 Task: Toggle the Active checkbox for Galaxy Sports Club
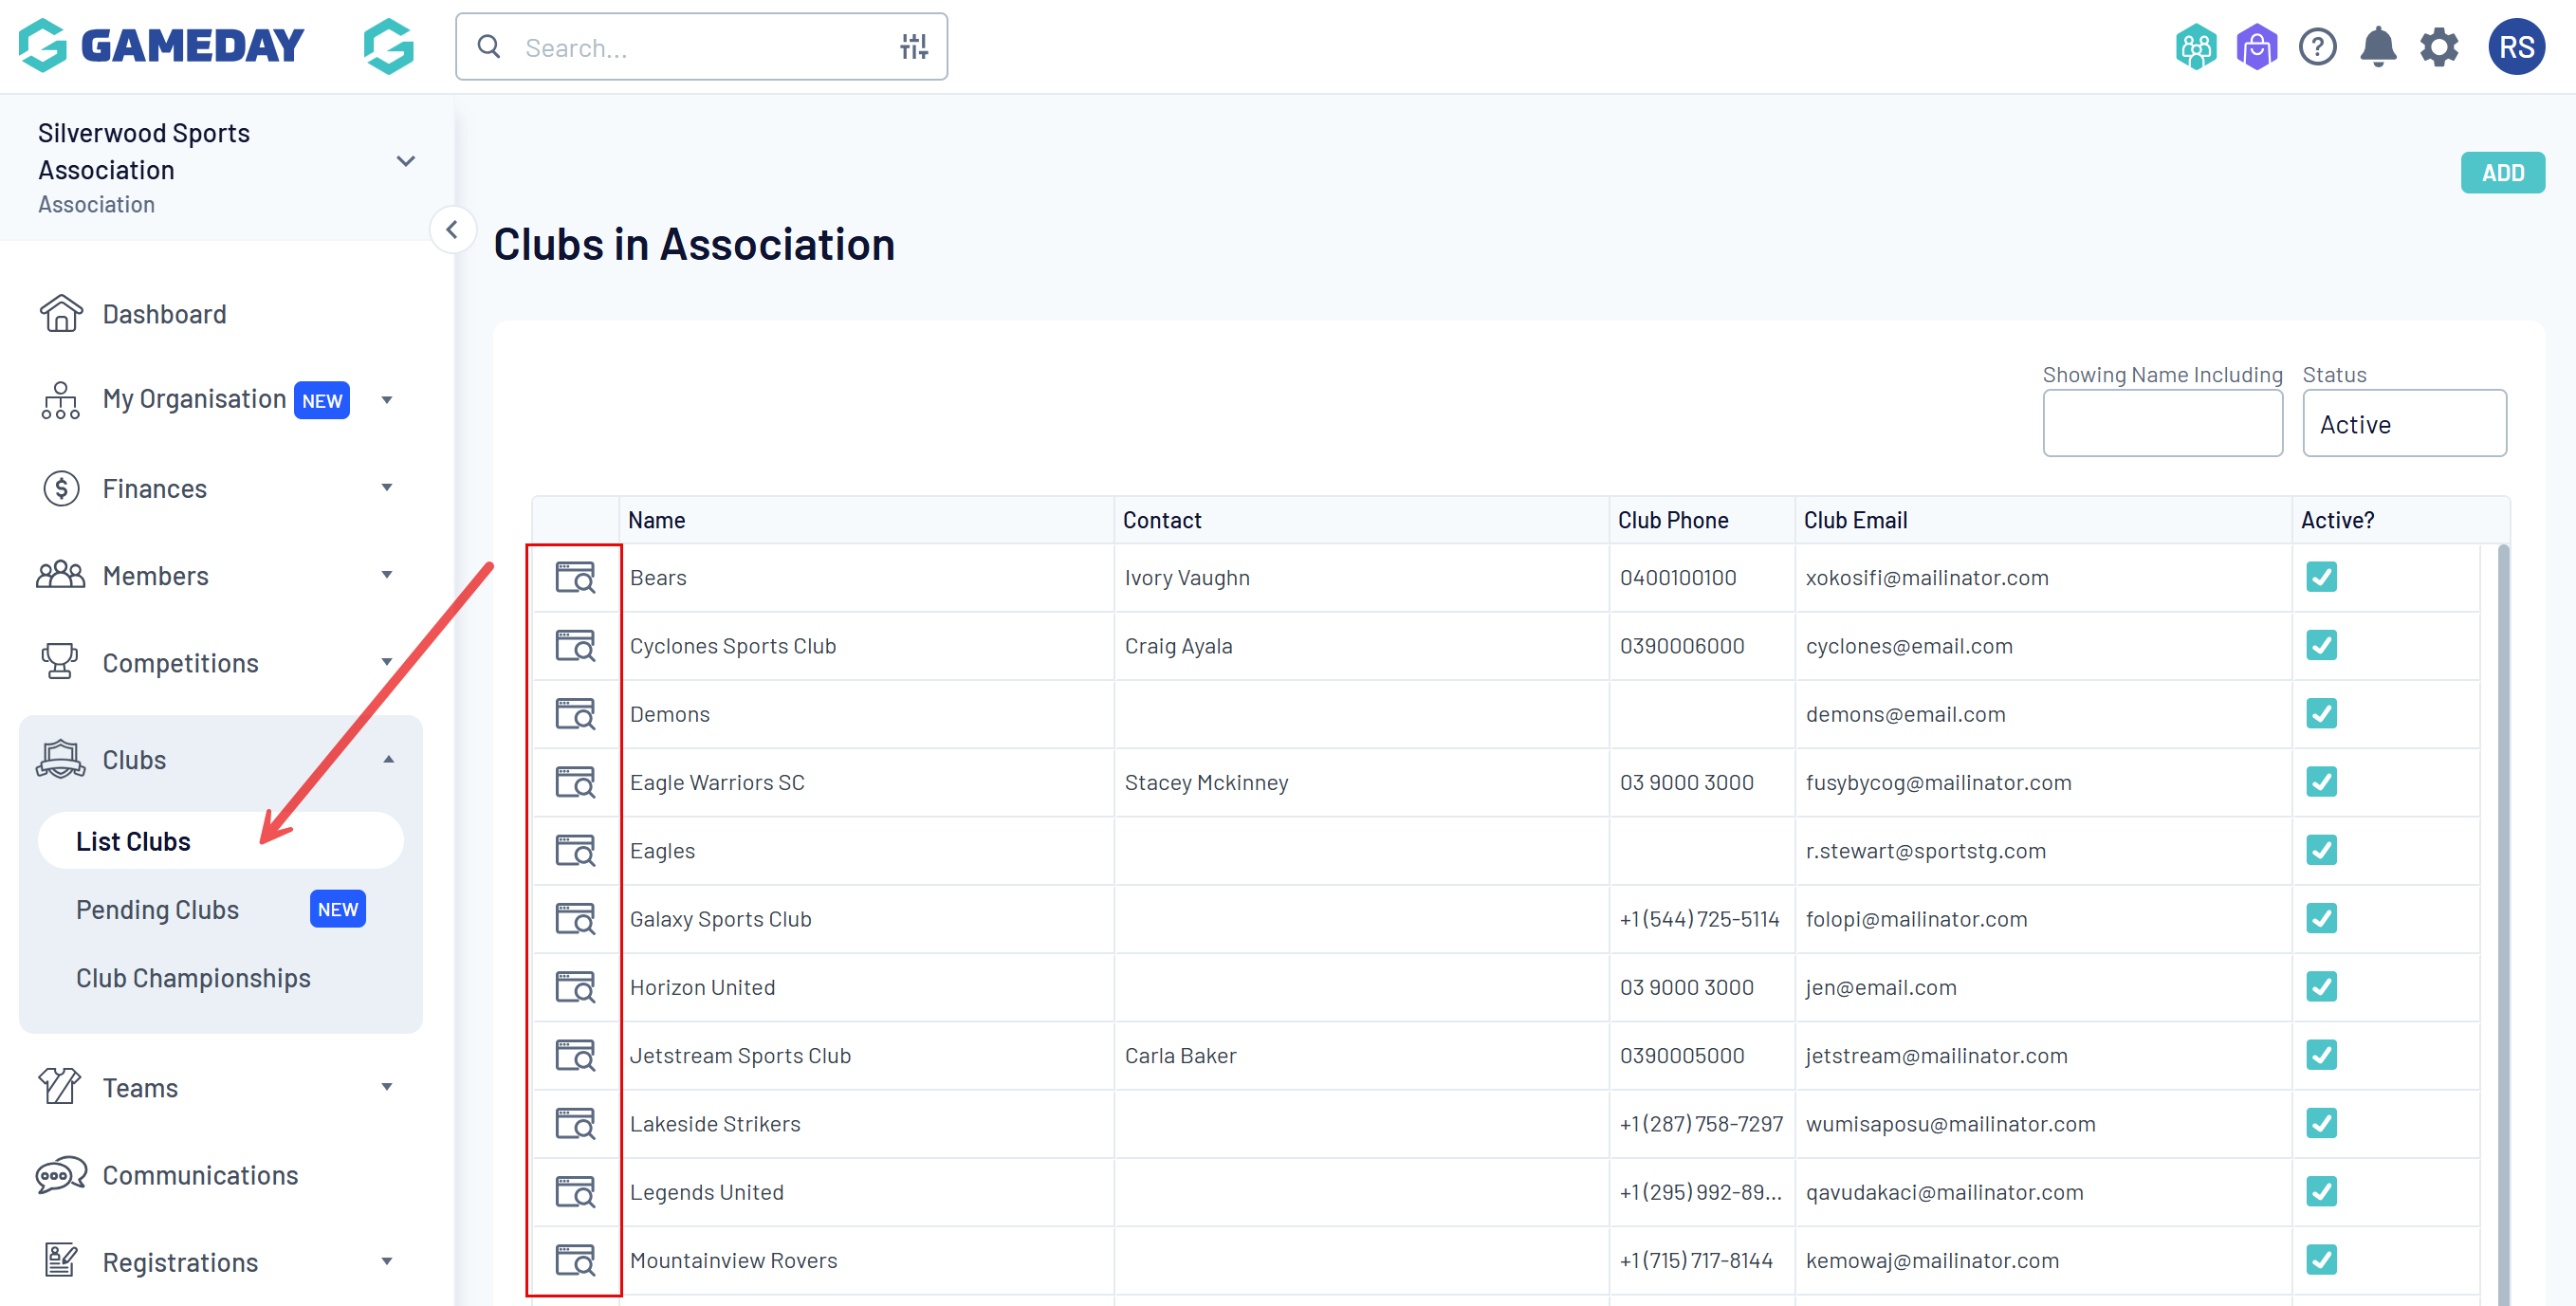pyautogui.click(x=2321, y=918)
